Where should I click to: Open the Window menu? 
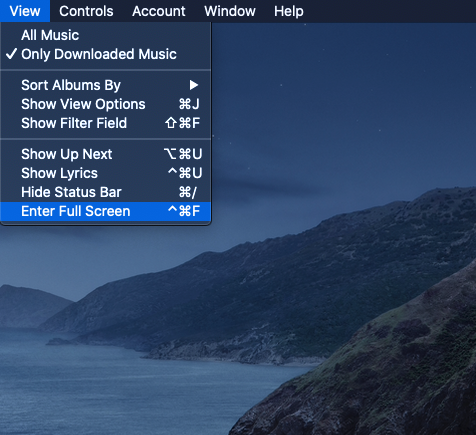[230, 11]
